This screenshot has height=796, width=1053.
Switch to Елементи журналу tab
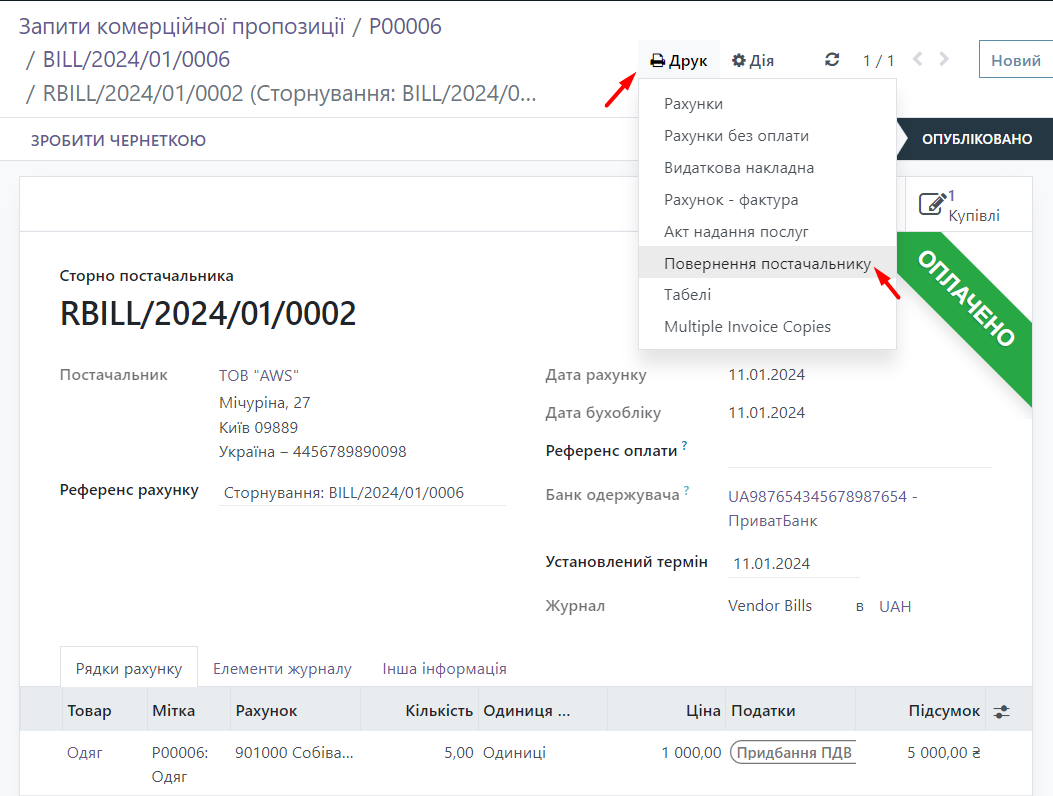[x=282, y=668]
